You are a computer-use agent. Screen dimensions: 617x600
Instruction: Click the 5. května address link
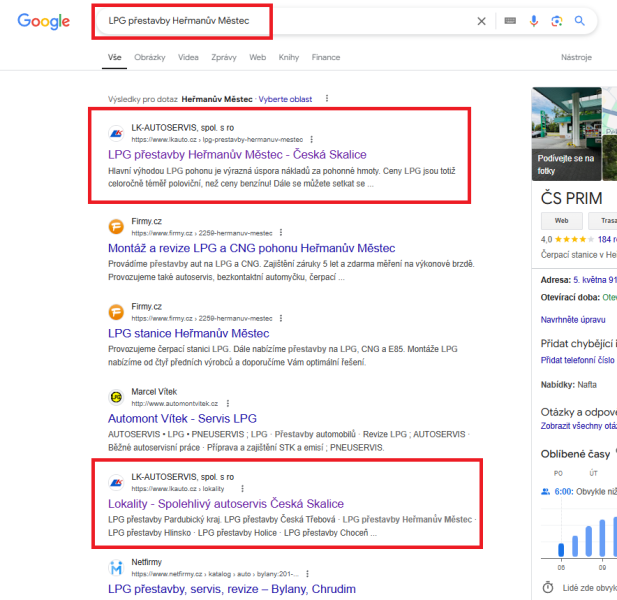[595, 280]
